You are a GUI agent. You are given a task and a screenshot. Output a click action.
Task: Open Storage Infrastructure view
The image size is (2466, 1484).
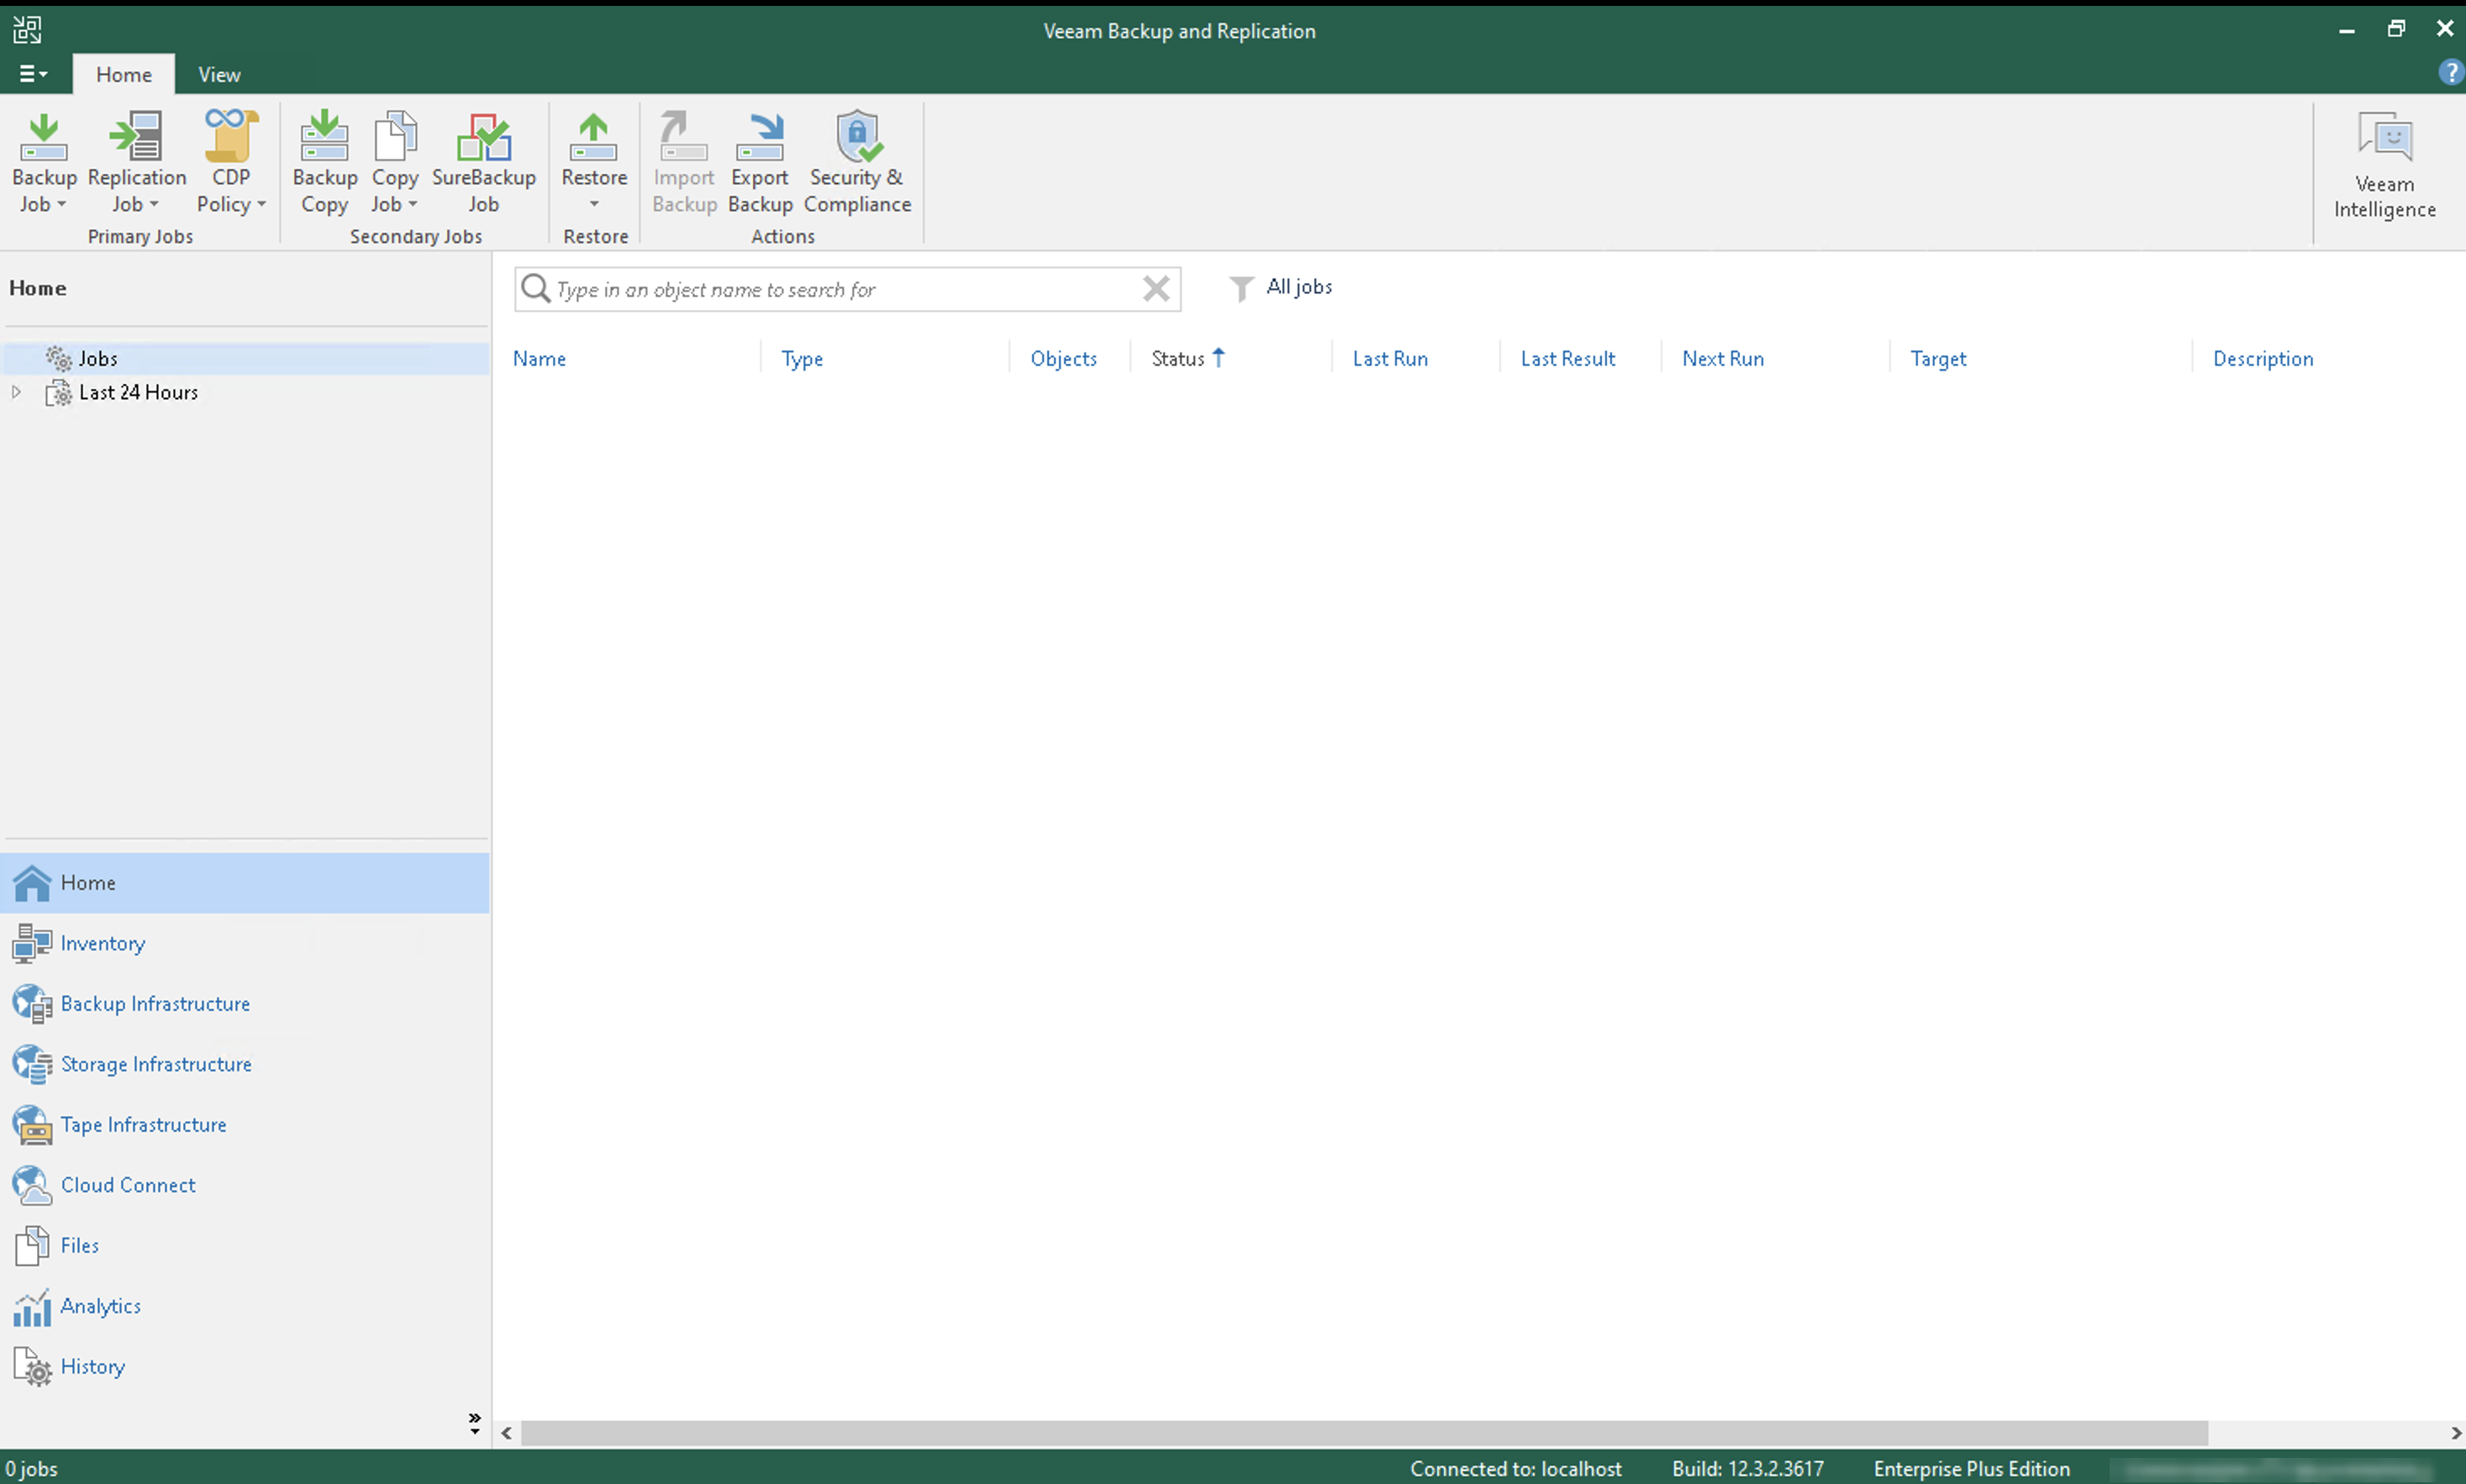click(245, 1064)
